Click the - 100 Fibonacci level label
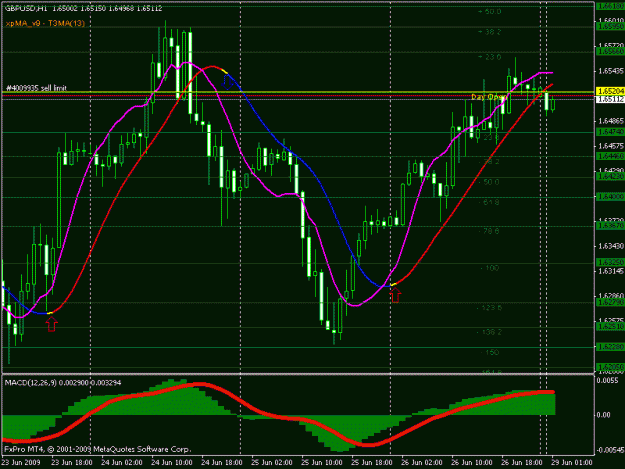 [x=488, y=268]
